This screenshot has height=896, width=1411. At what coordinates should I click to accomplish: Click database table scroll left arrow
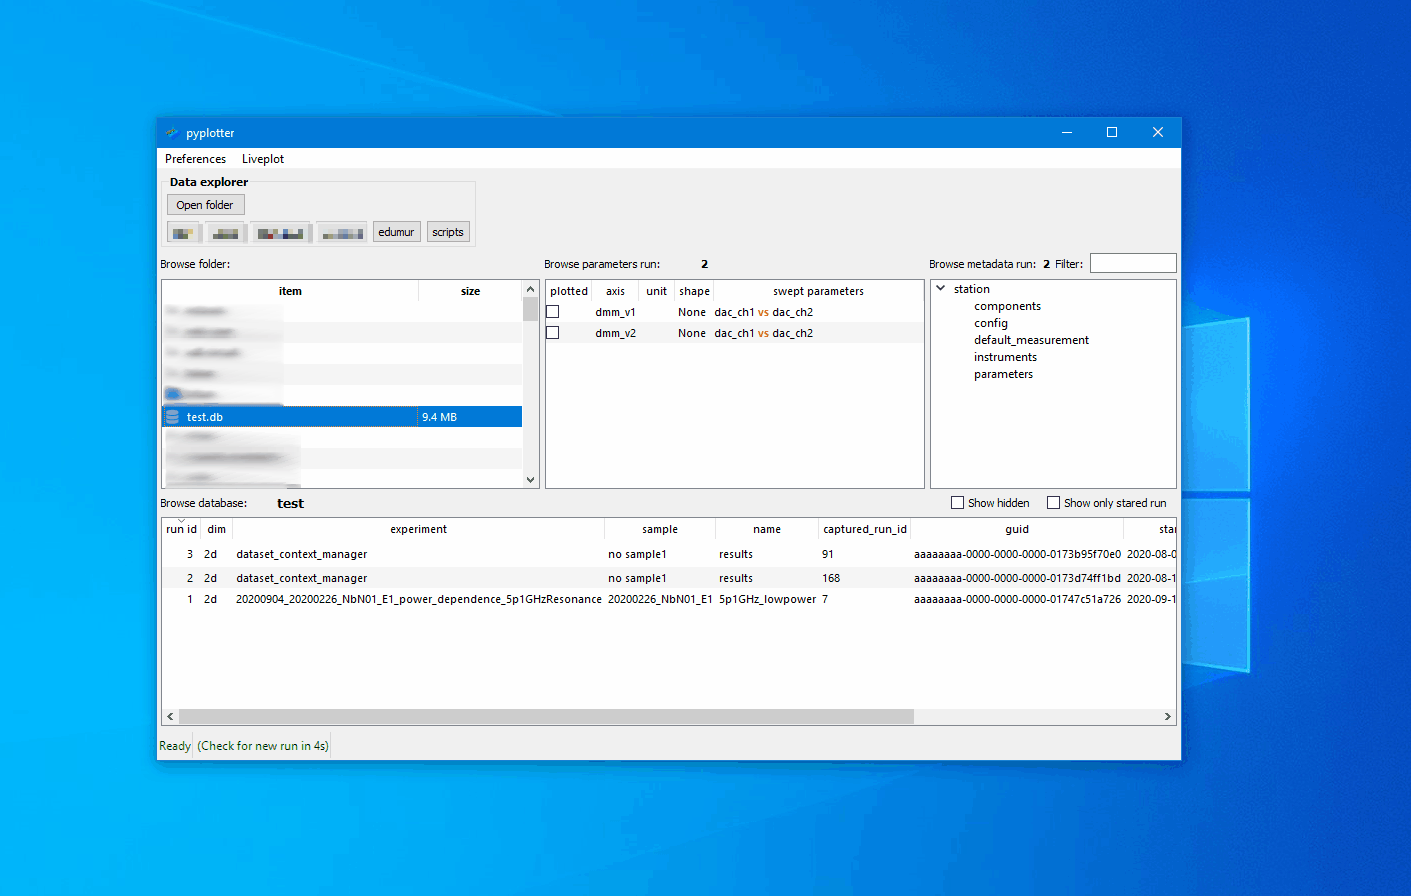pyautogui.click(x=170, y=717)
